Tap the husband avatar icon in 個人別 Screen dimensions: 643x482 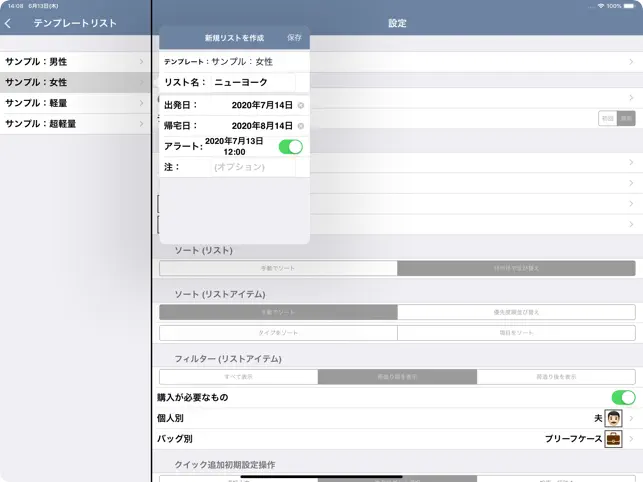click(x=613, y=418)
